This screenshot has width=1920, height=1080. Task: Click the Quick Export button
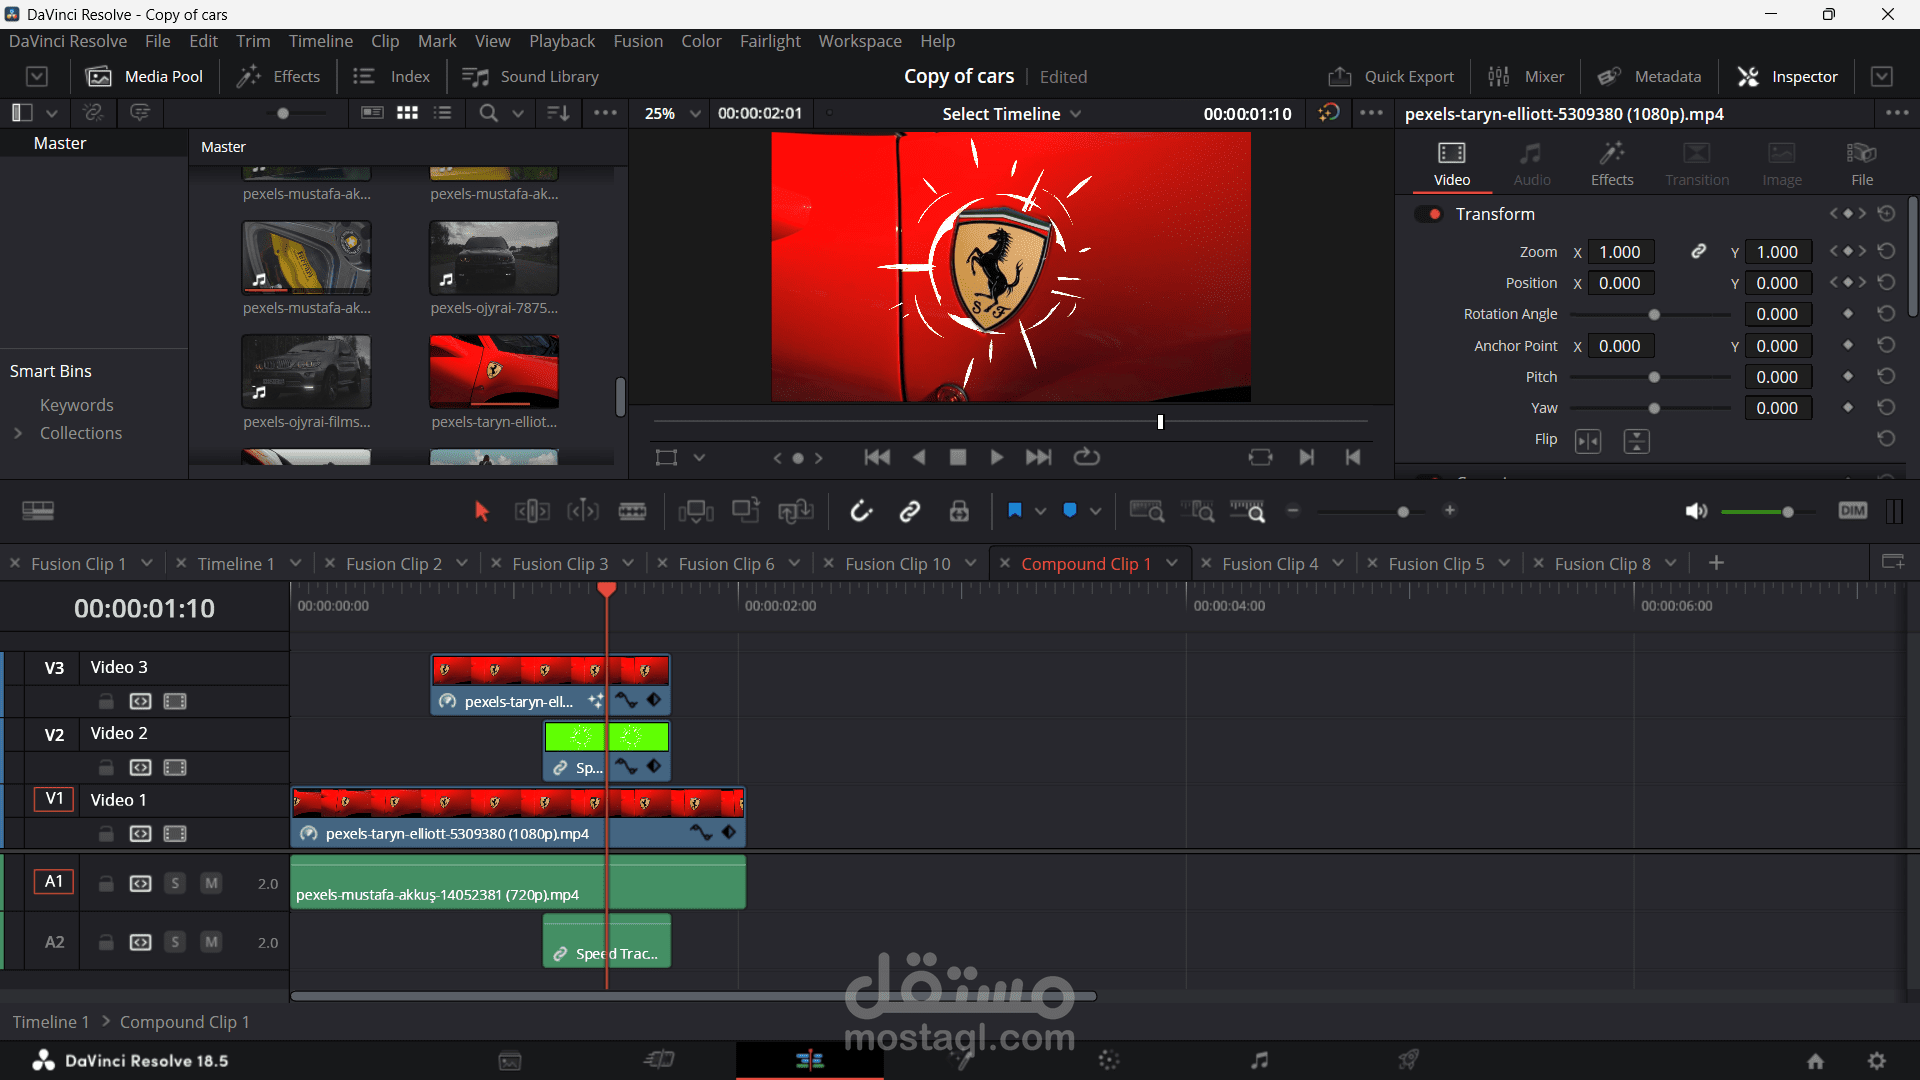(1391, 77)
